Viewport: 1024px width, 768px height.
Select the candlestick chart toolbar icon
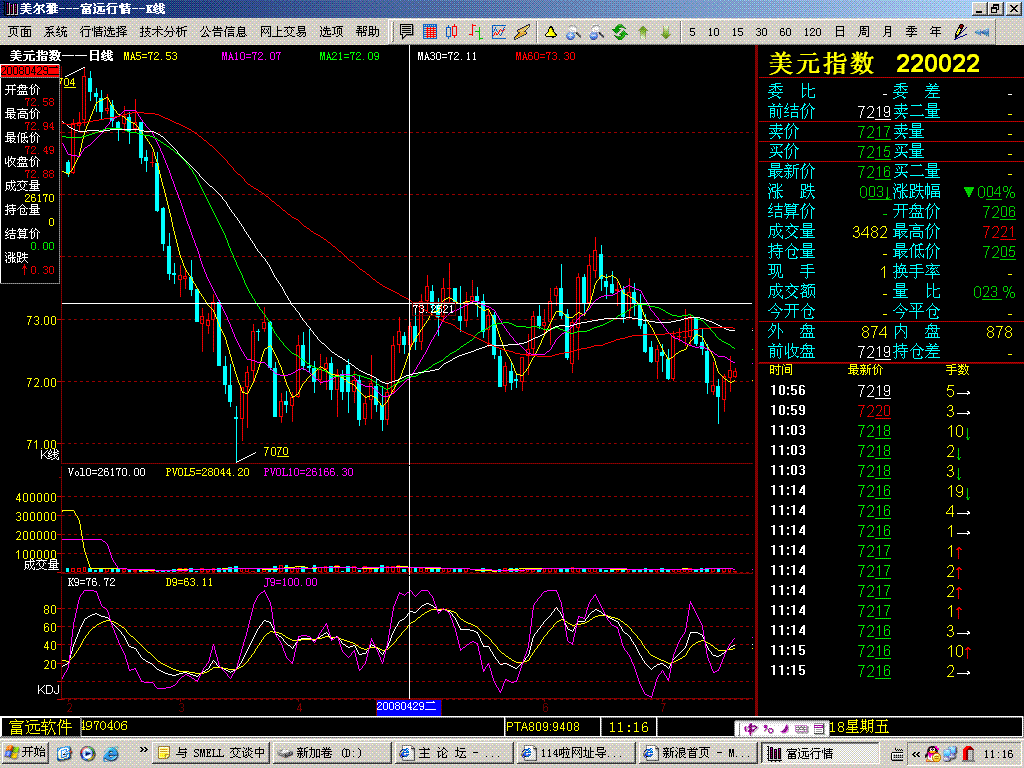point(452,31)
